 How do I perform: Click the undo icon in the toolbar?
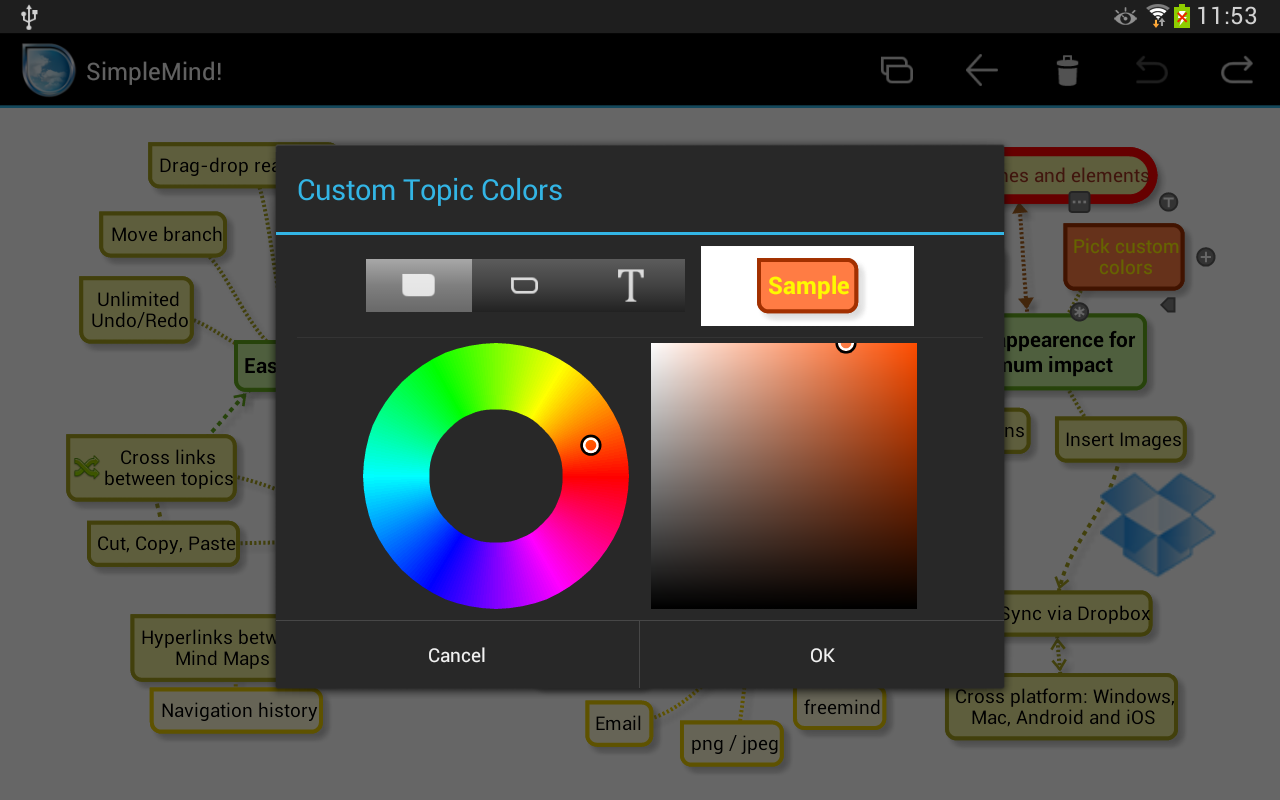point(1151,70)
